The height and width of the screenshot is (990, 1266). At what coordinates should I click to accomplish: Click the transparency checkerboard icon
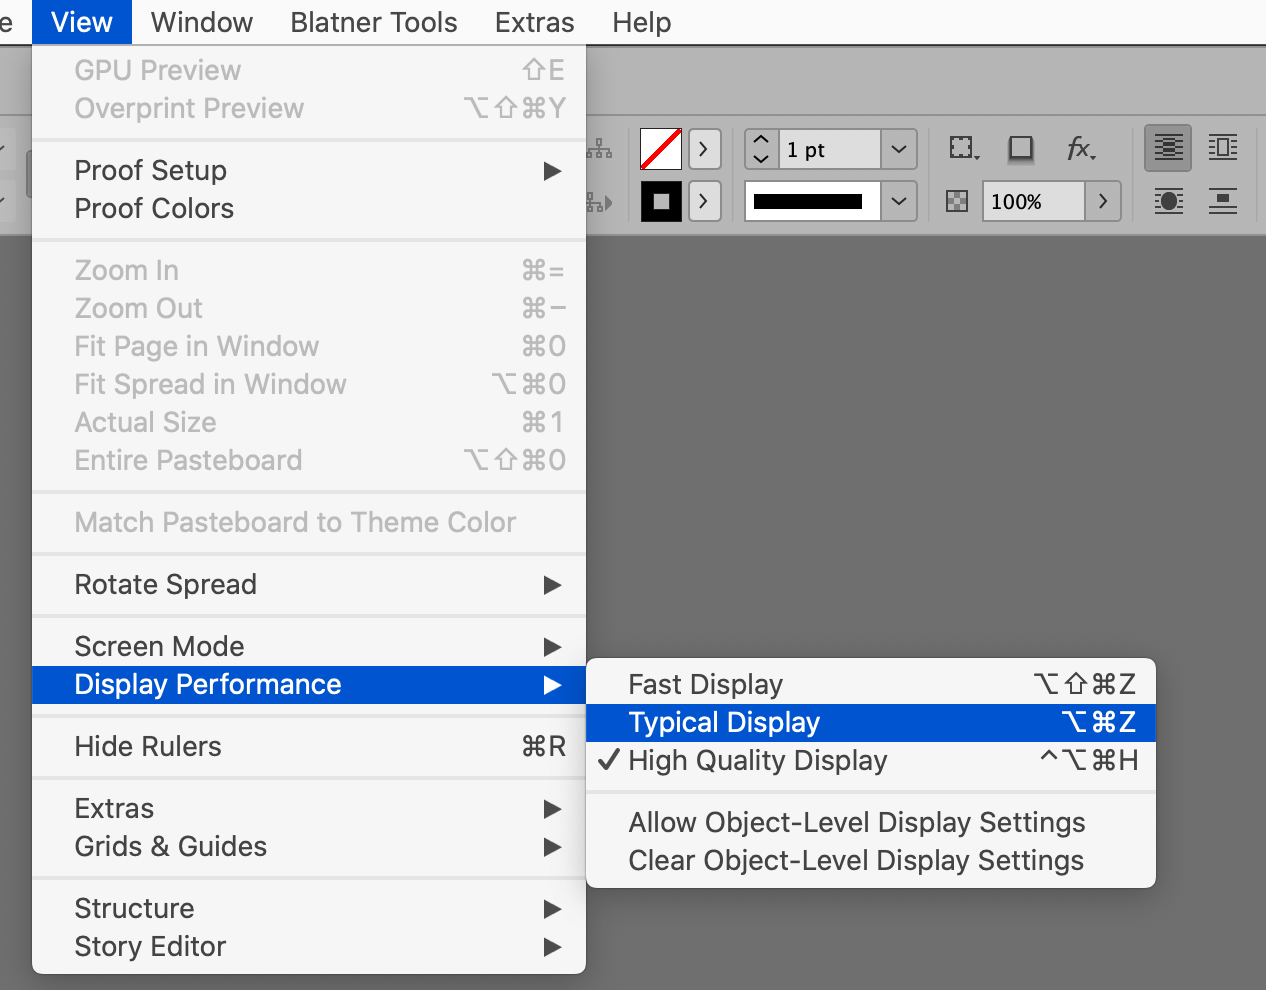(956, 201)
